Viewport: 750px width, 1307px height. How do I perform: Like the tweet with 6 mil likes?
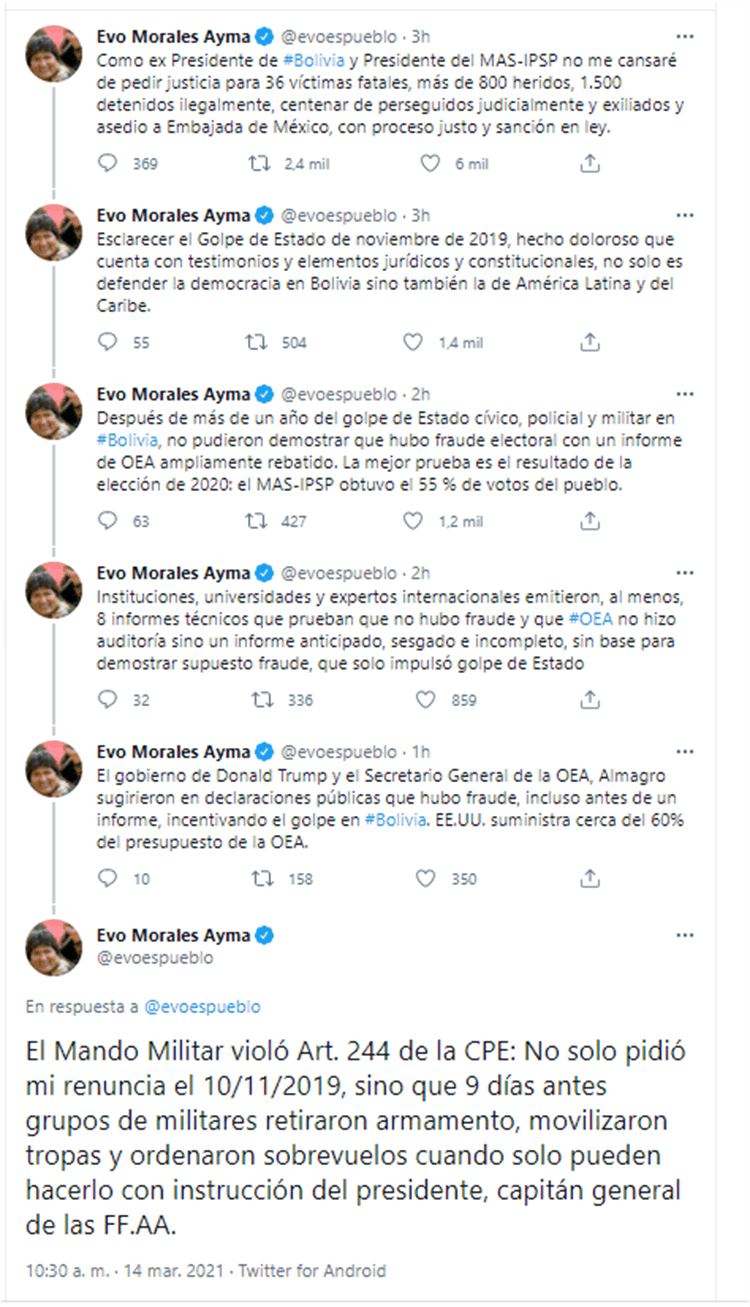click(x=429, y=163)
